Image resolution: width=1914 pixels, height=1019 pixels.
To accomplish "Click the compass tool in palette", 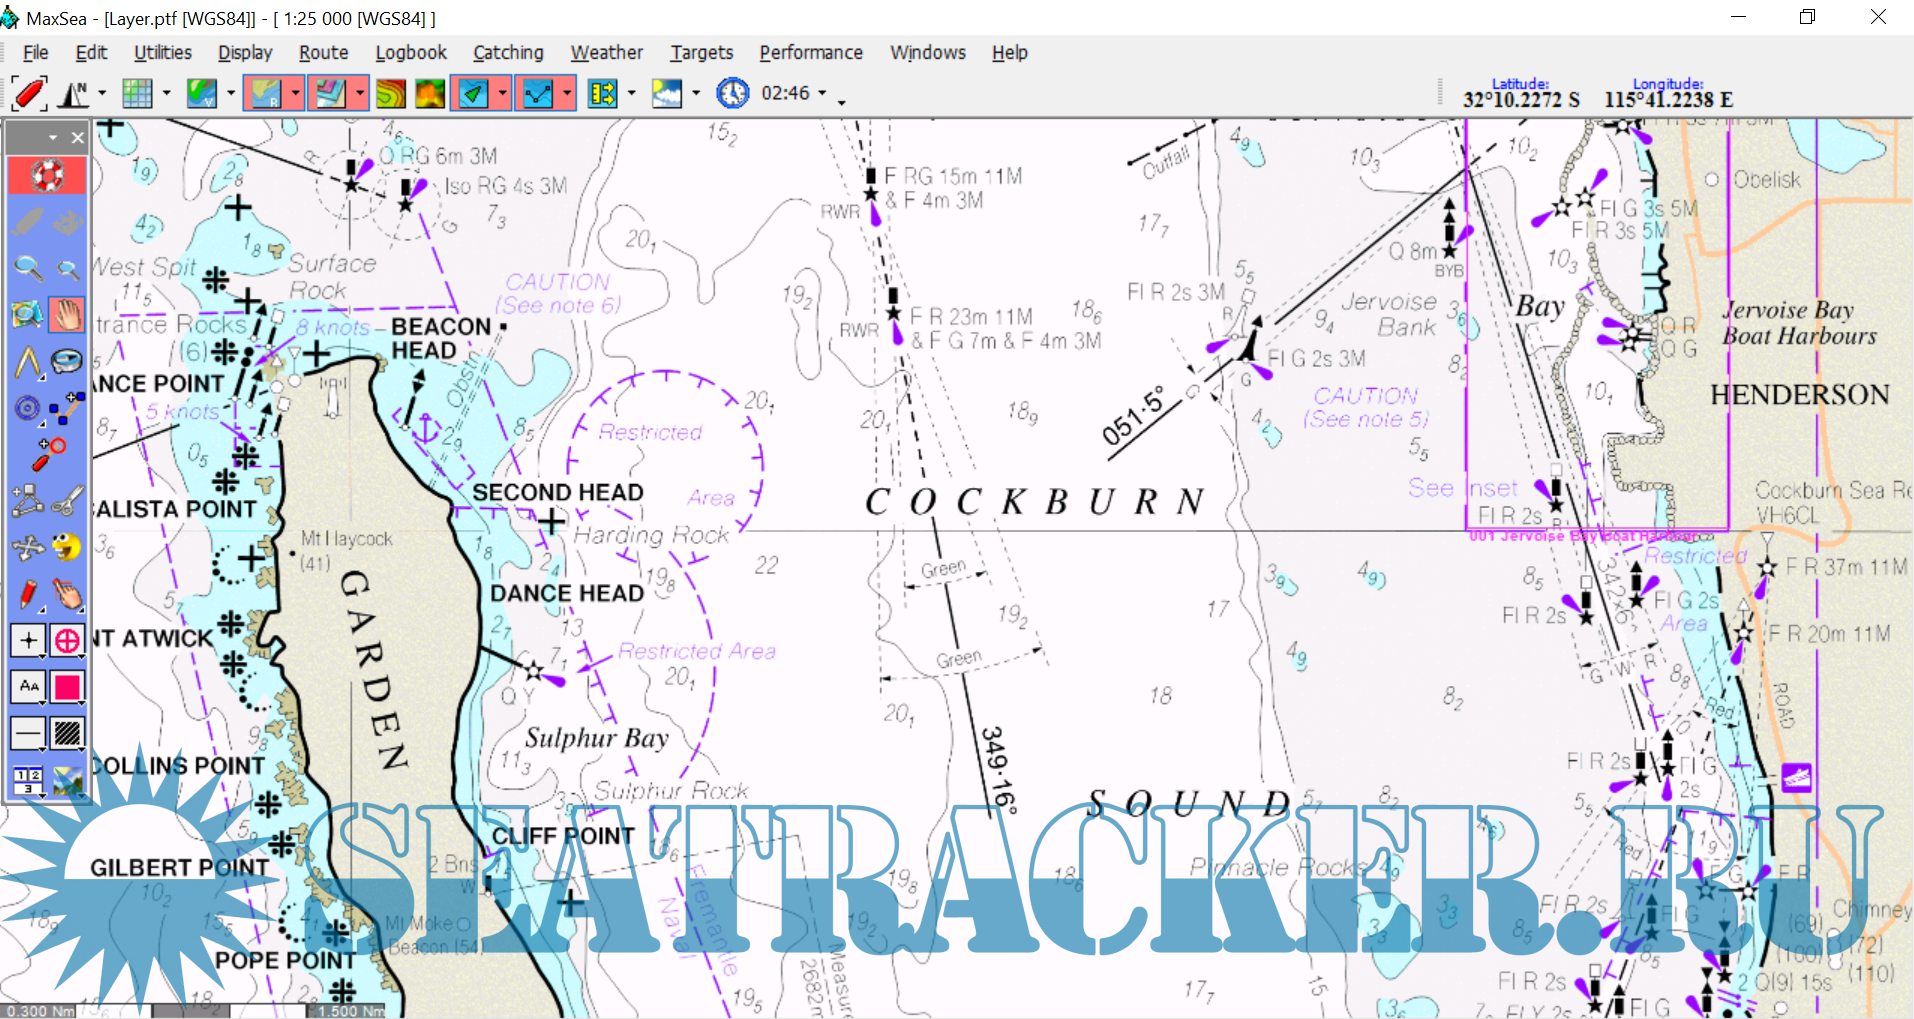I will point(67,361).
